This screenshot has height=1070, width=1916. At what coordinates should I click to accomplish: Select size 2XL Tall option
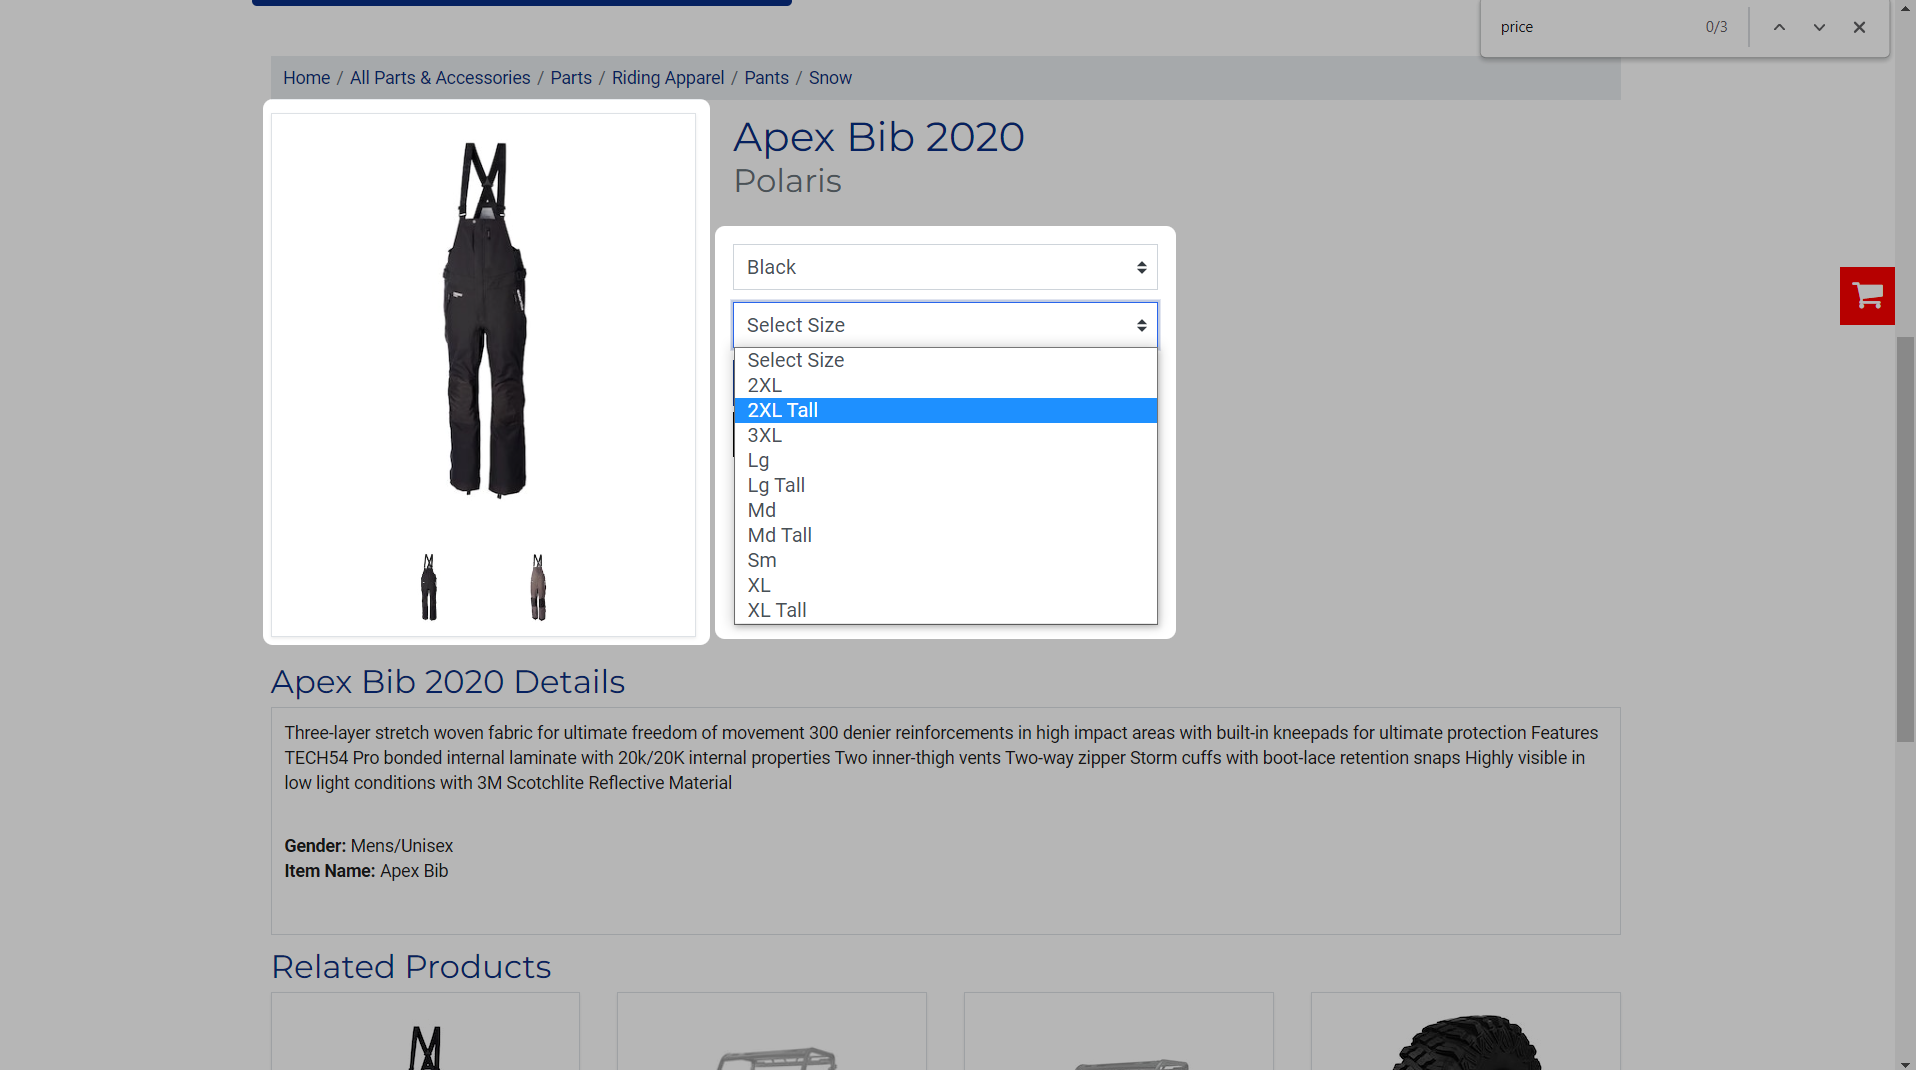coord(945,410)
